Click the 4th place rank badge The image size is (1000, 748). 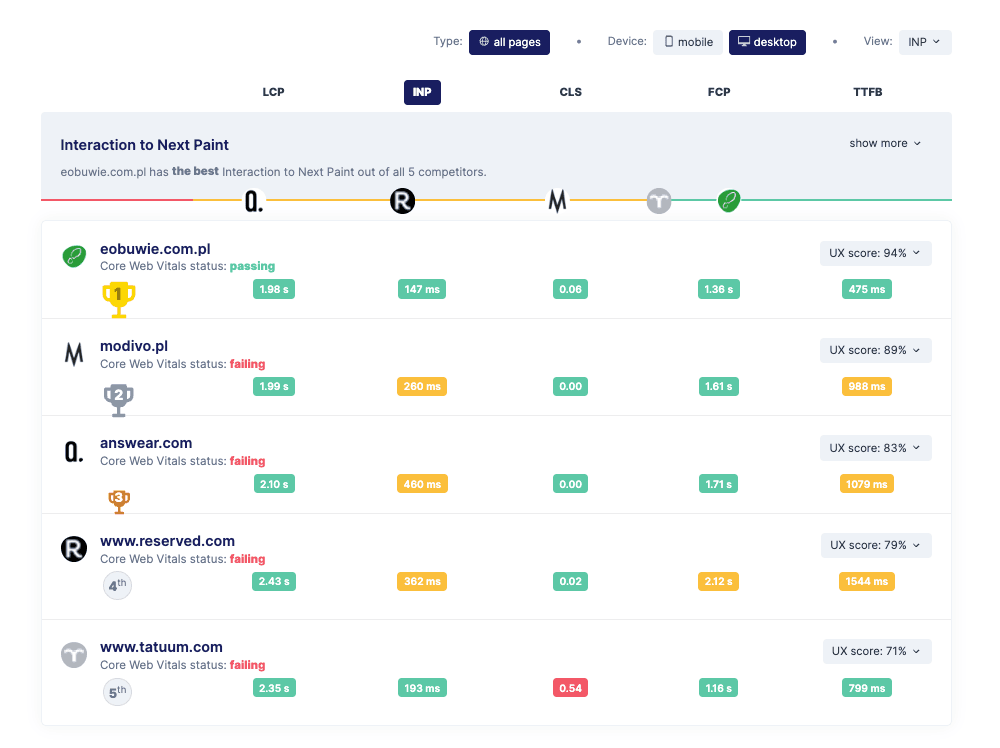point(118,585)
